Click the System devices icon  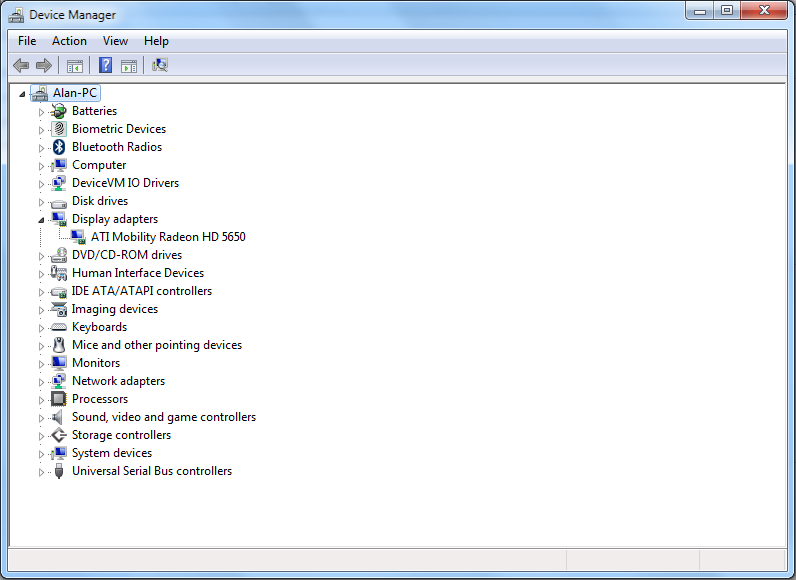click(59, 453)
